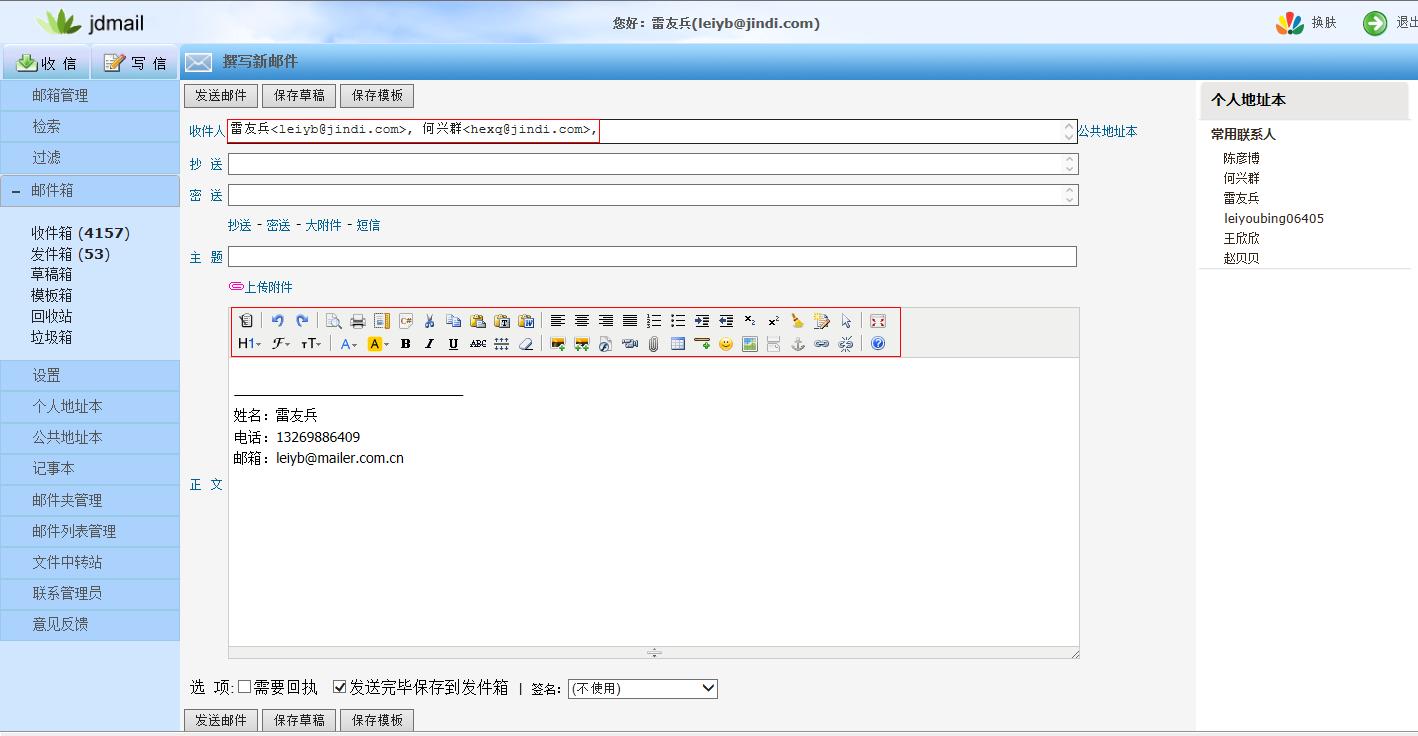
Task: Click the top 保存草稿 button
Action: point(299,95)
